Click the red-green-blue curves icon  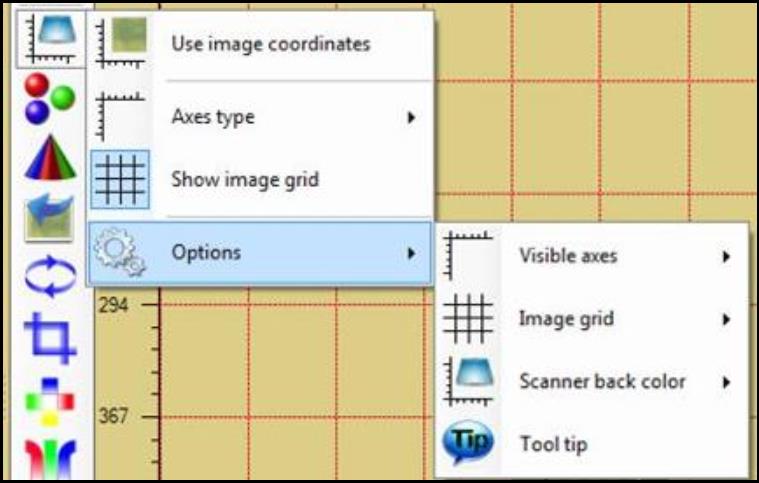point(50,458)
